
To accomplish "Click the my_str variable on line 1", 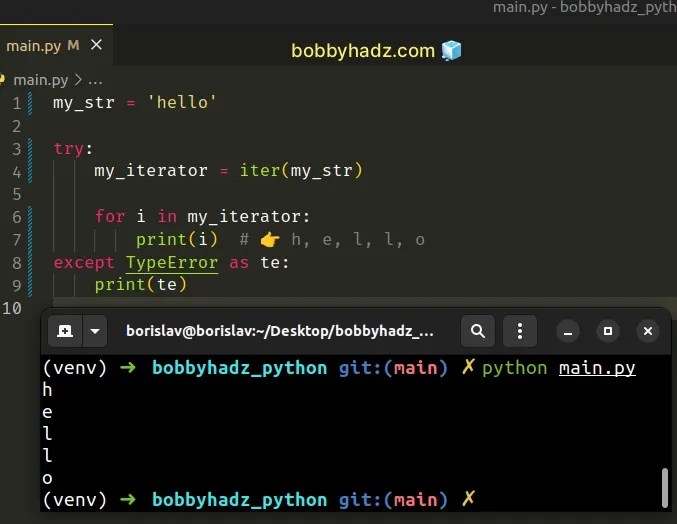I will click(84, 103).
